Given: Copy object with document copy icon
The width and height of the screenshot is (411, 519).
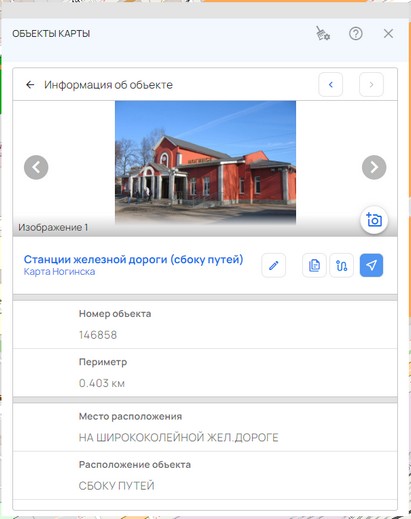Looking at the screenshot, I should click(x=314, y=265).
